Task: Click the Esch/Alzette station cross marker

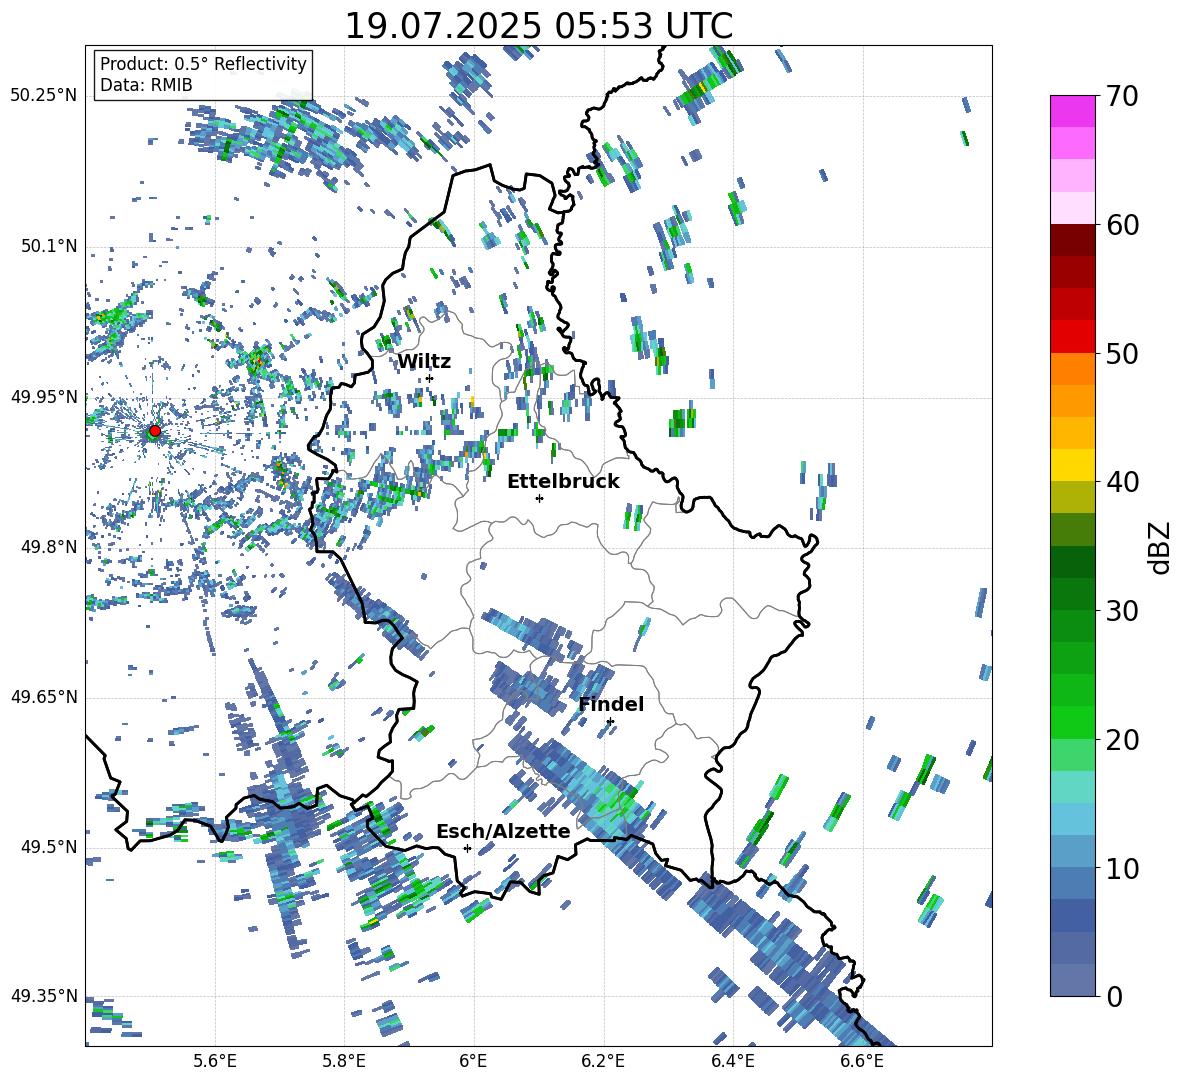Action: point(467,848)
